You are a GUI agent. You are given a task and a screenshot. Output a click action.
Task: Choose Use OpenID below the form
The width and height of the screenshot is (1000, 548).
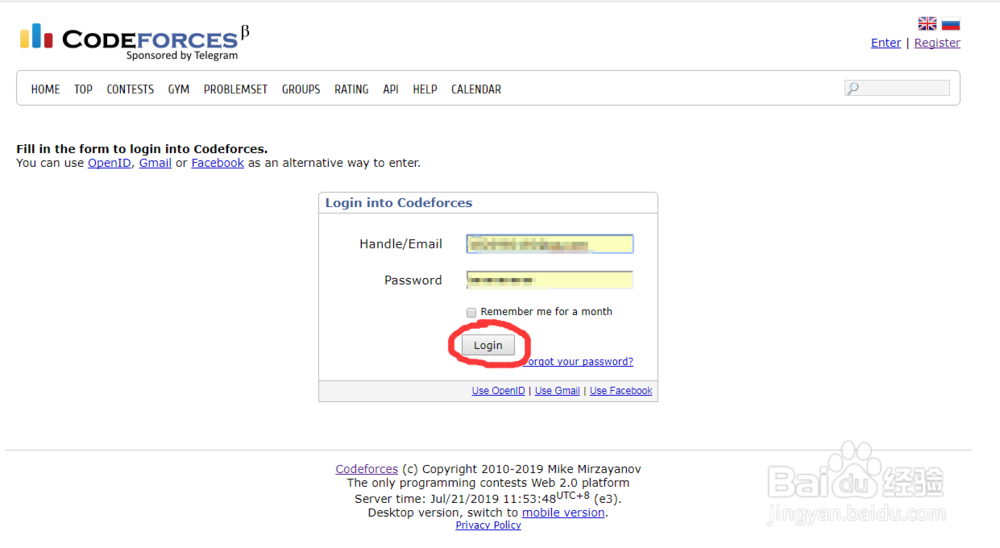(498, 390)
